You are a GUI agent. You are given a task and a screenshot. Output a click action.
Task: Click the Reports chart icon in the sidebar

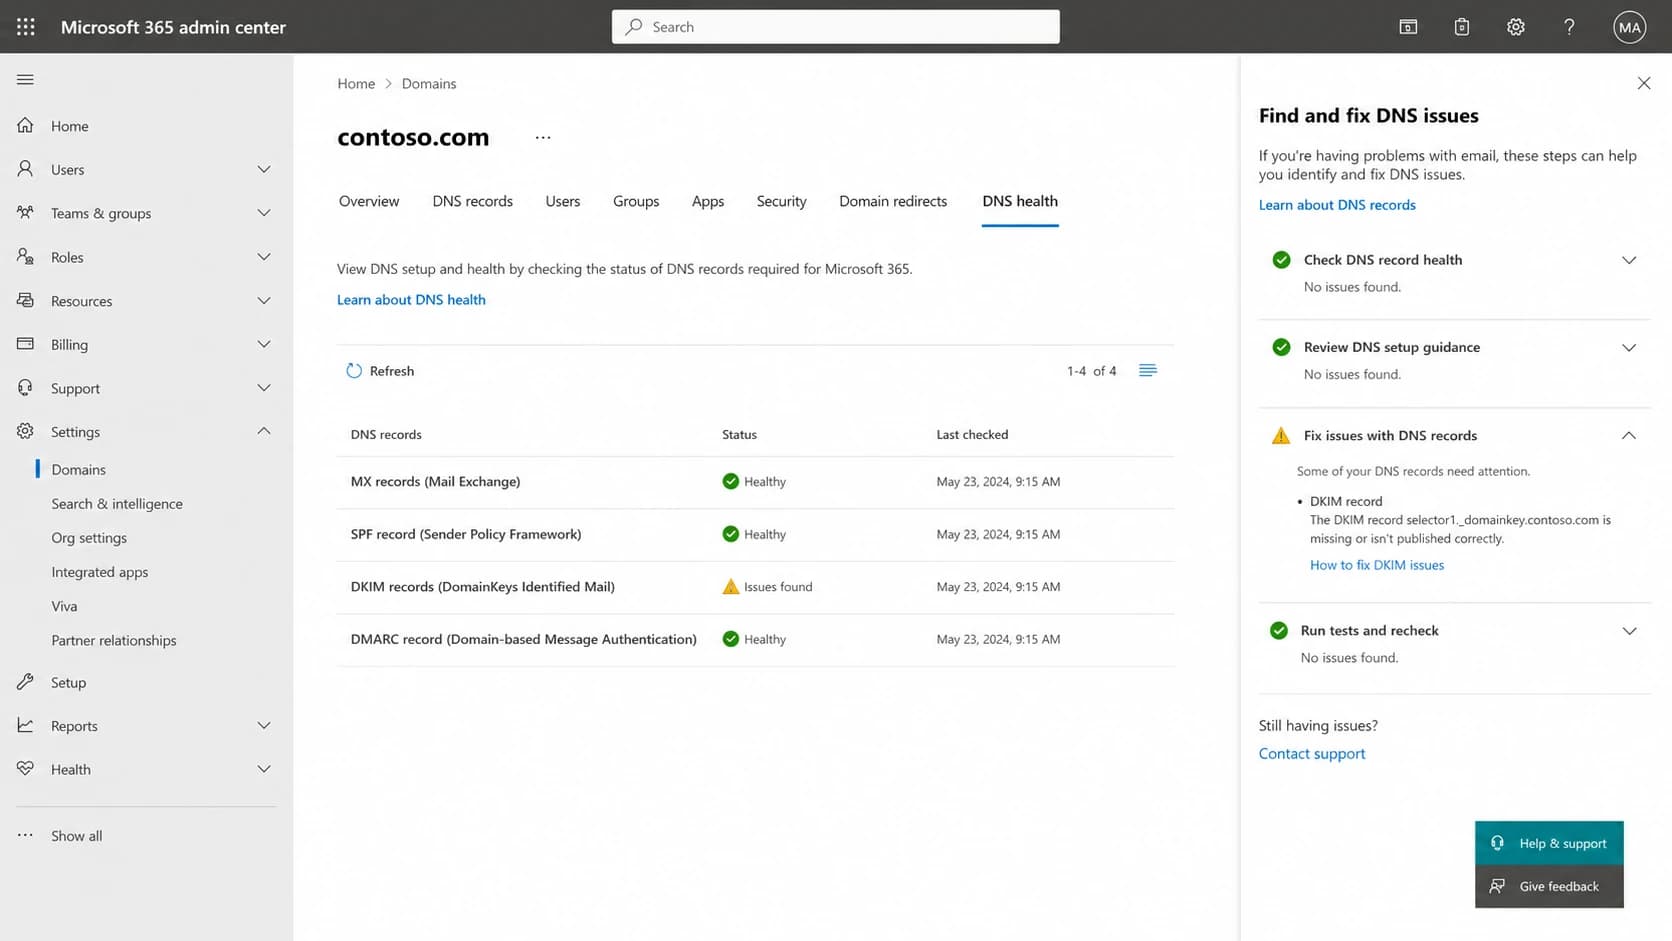(x=25, y=725)
